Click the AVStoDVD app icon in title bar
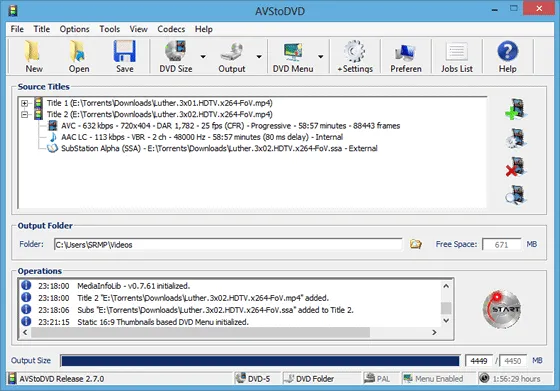 (13, 10)
